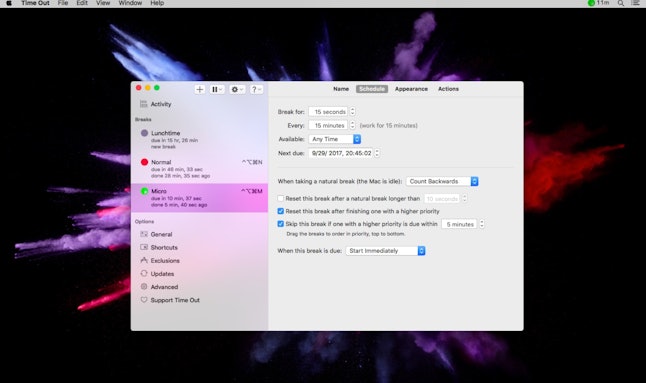The image size is (646, 383).
Task: Open the gear actions menu
Action: click(237, 89)
